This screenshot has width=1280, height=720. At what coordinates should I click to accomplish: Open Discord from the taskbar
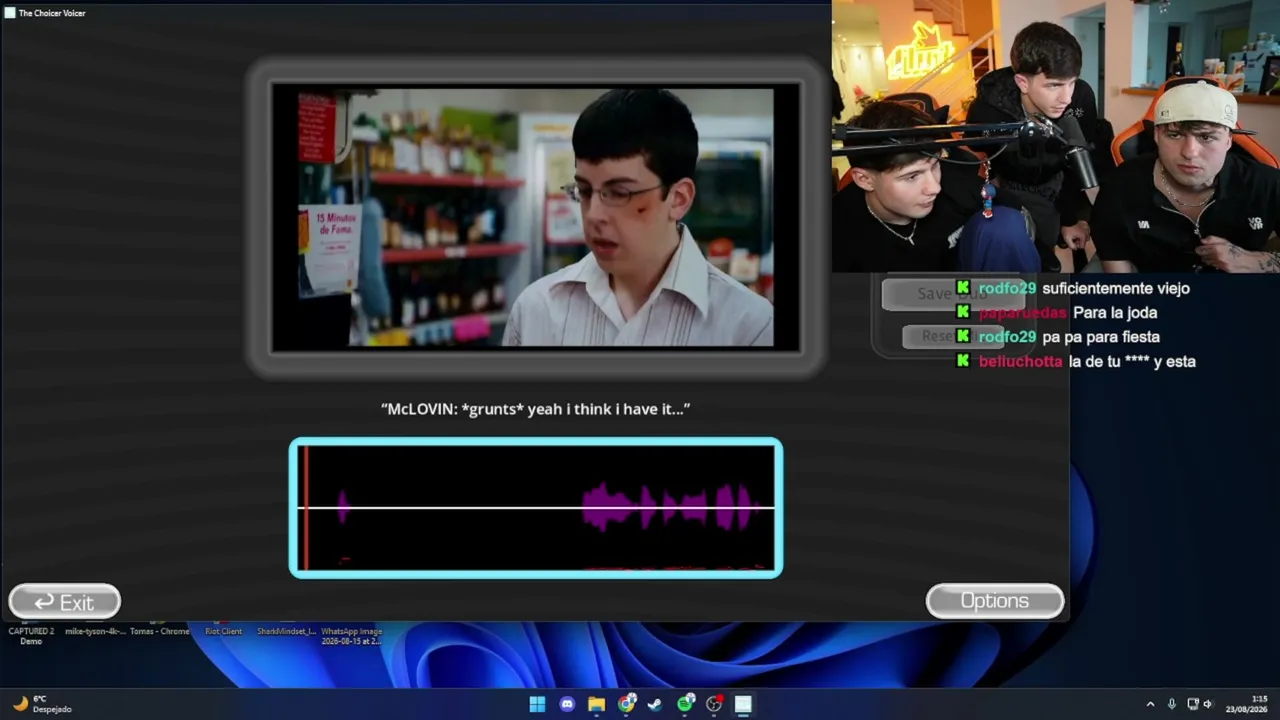click(567, 704)
